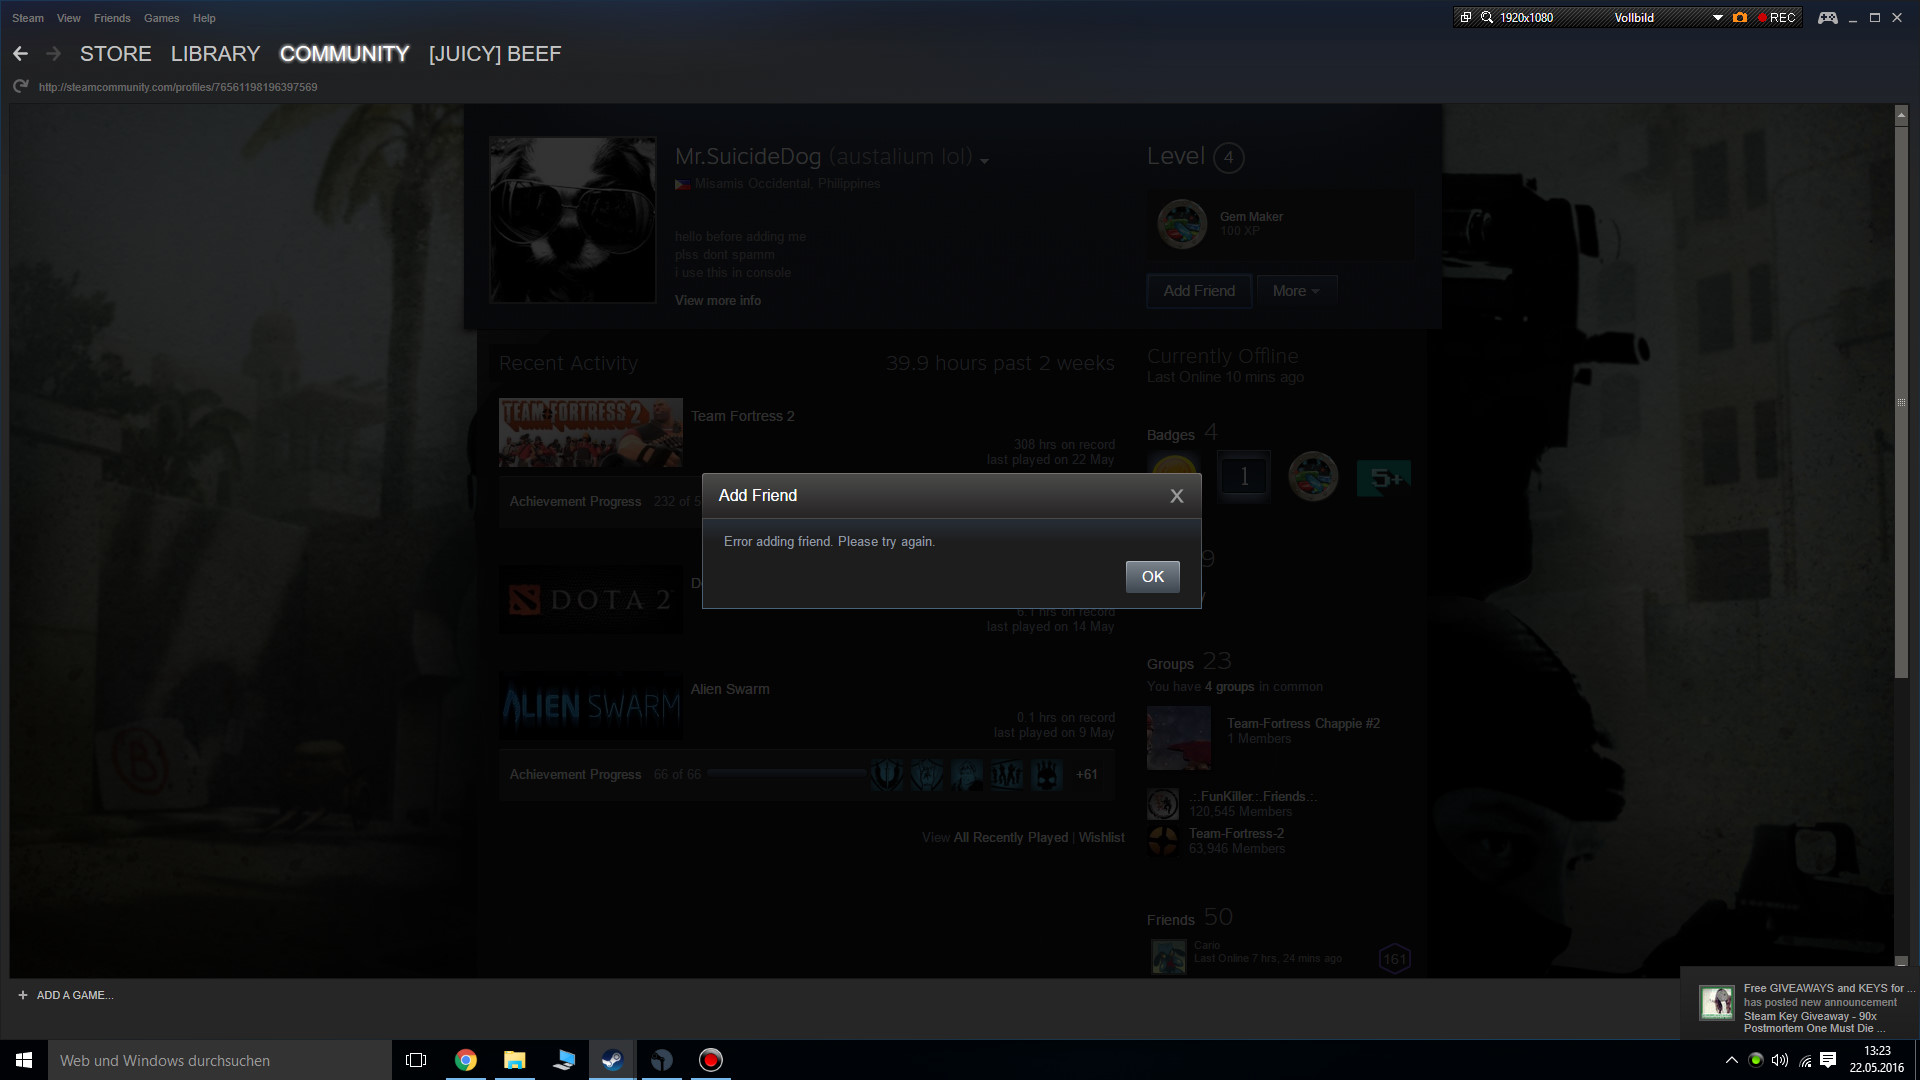
Task: Click the magnifier icon in the recorder bar
Action: [x=1487, y=18]
